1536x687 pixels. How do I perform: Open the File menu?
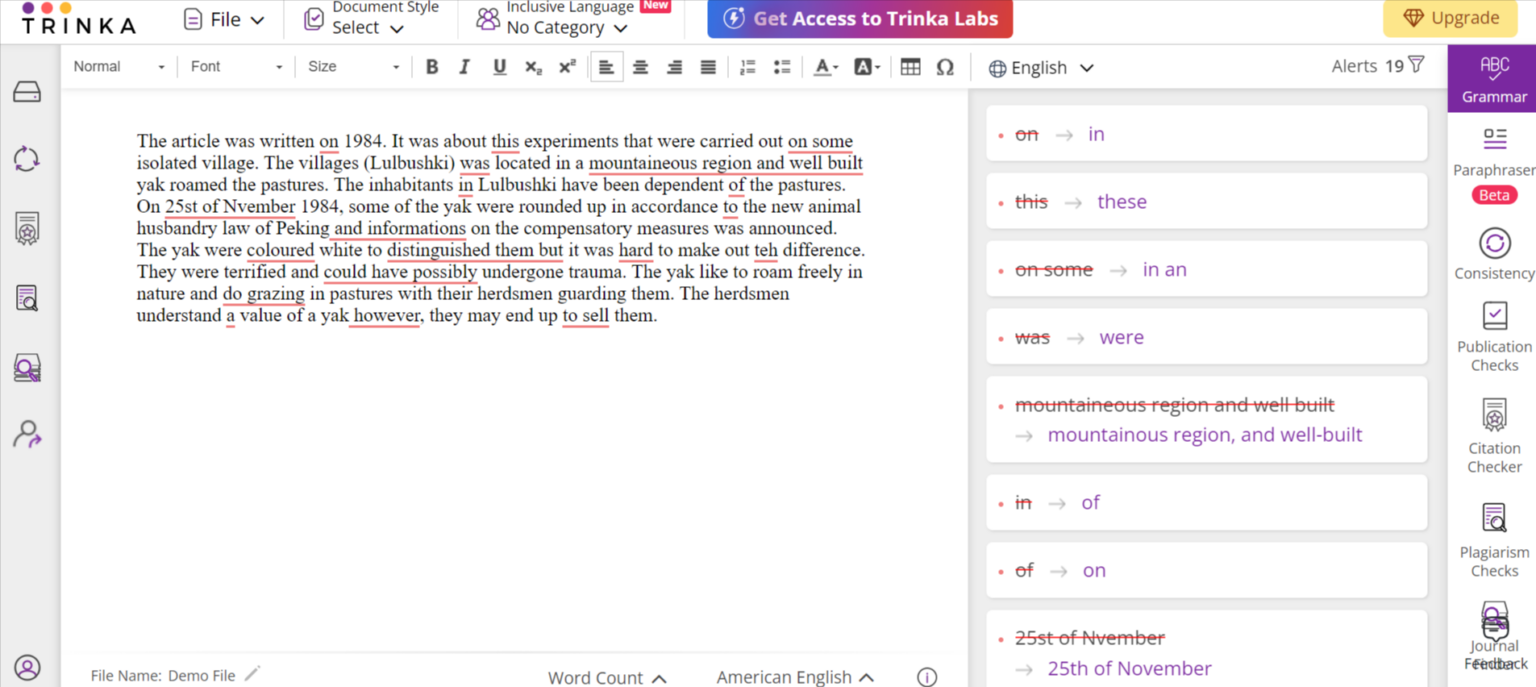click(x=222, y=19)
